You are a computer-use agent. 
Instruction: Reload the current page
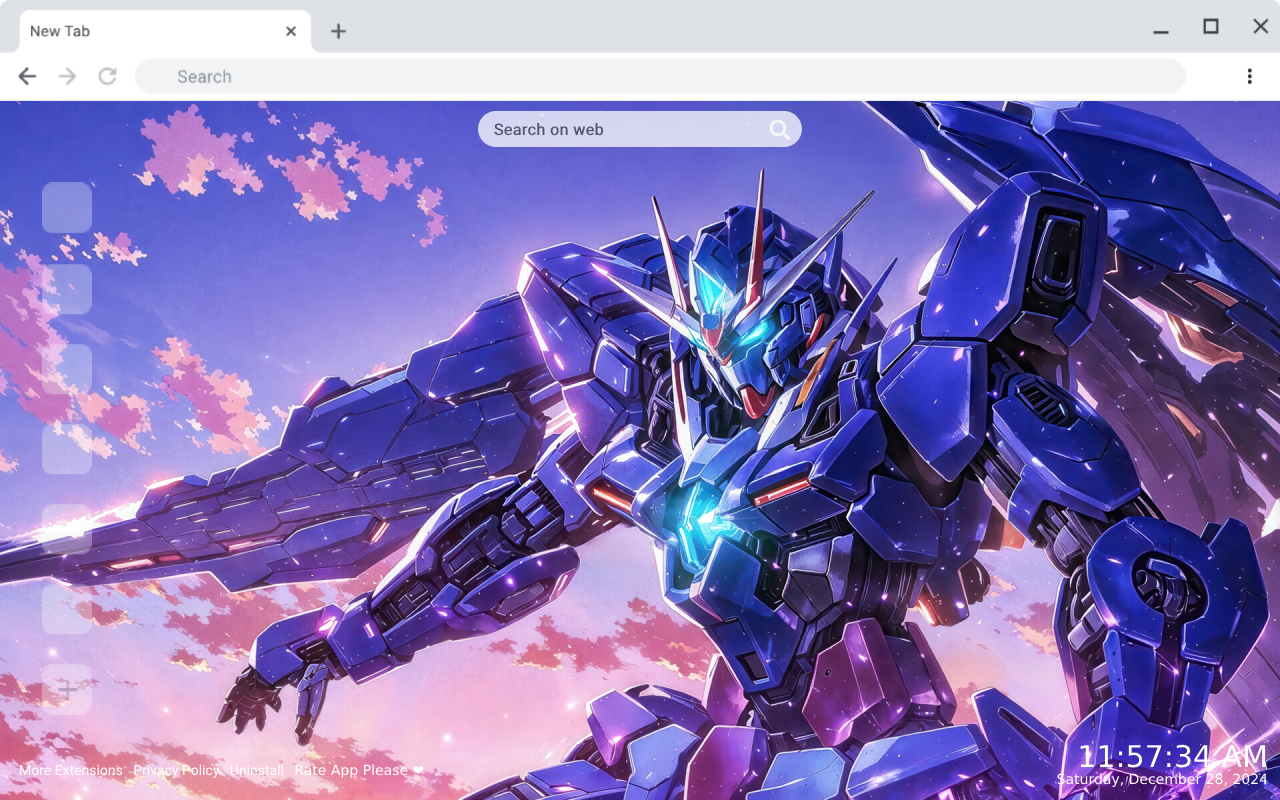click(107, 76)
